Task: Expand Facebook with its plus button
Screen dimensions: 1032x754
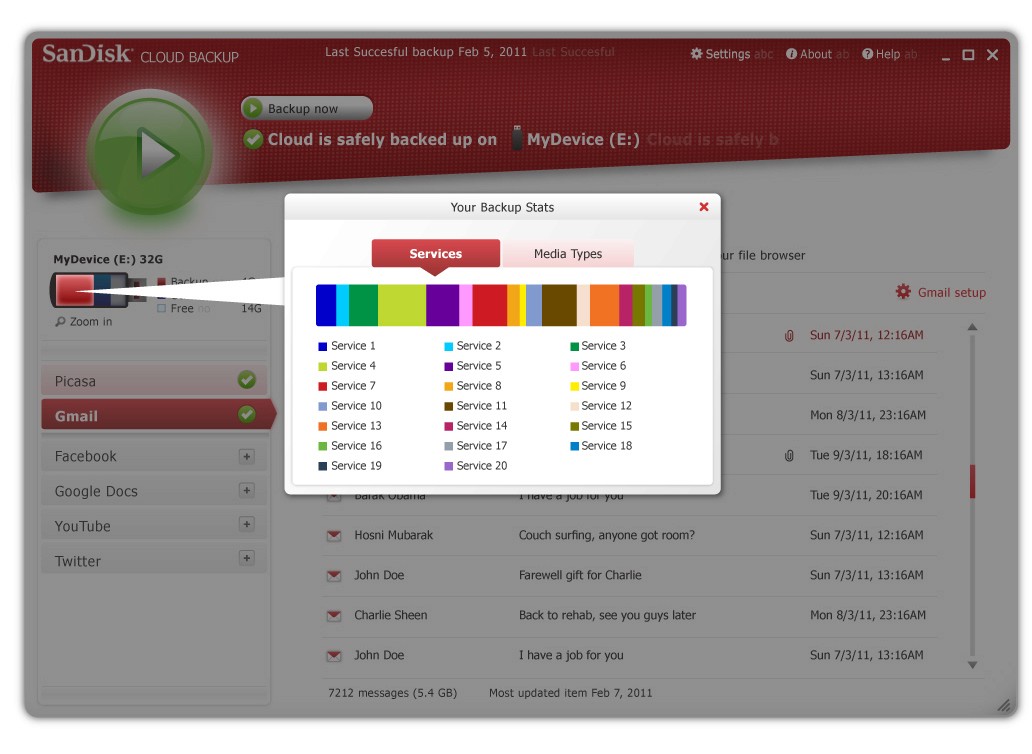Action: (x=246, y=456)
